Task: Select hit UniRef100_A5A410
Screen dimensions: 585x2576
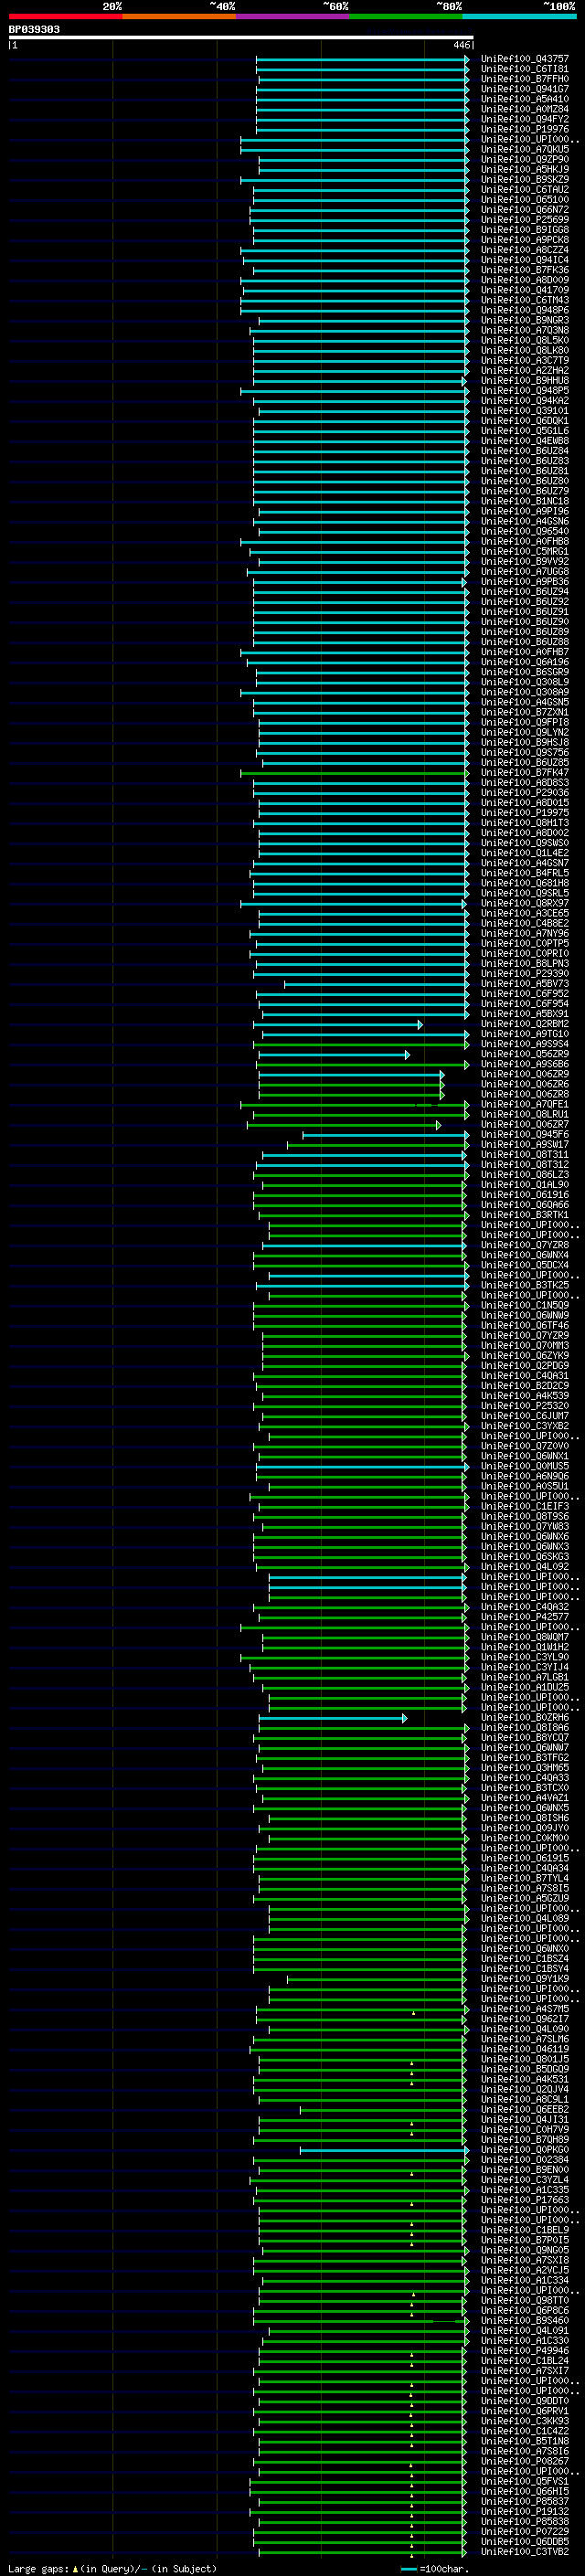Action: [x=525, y=99]
